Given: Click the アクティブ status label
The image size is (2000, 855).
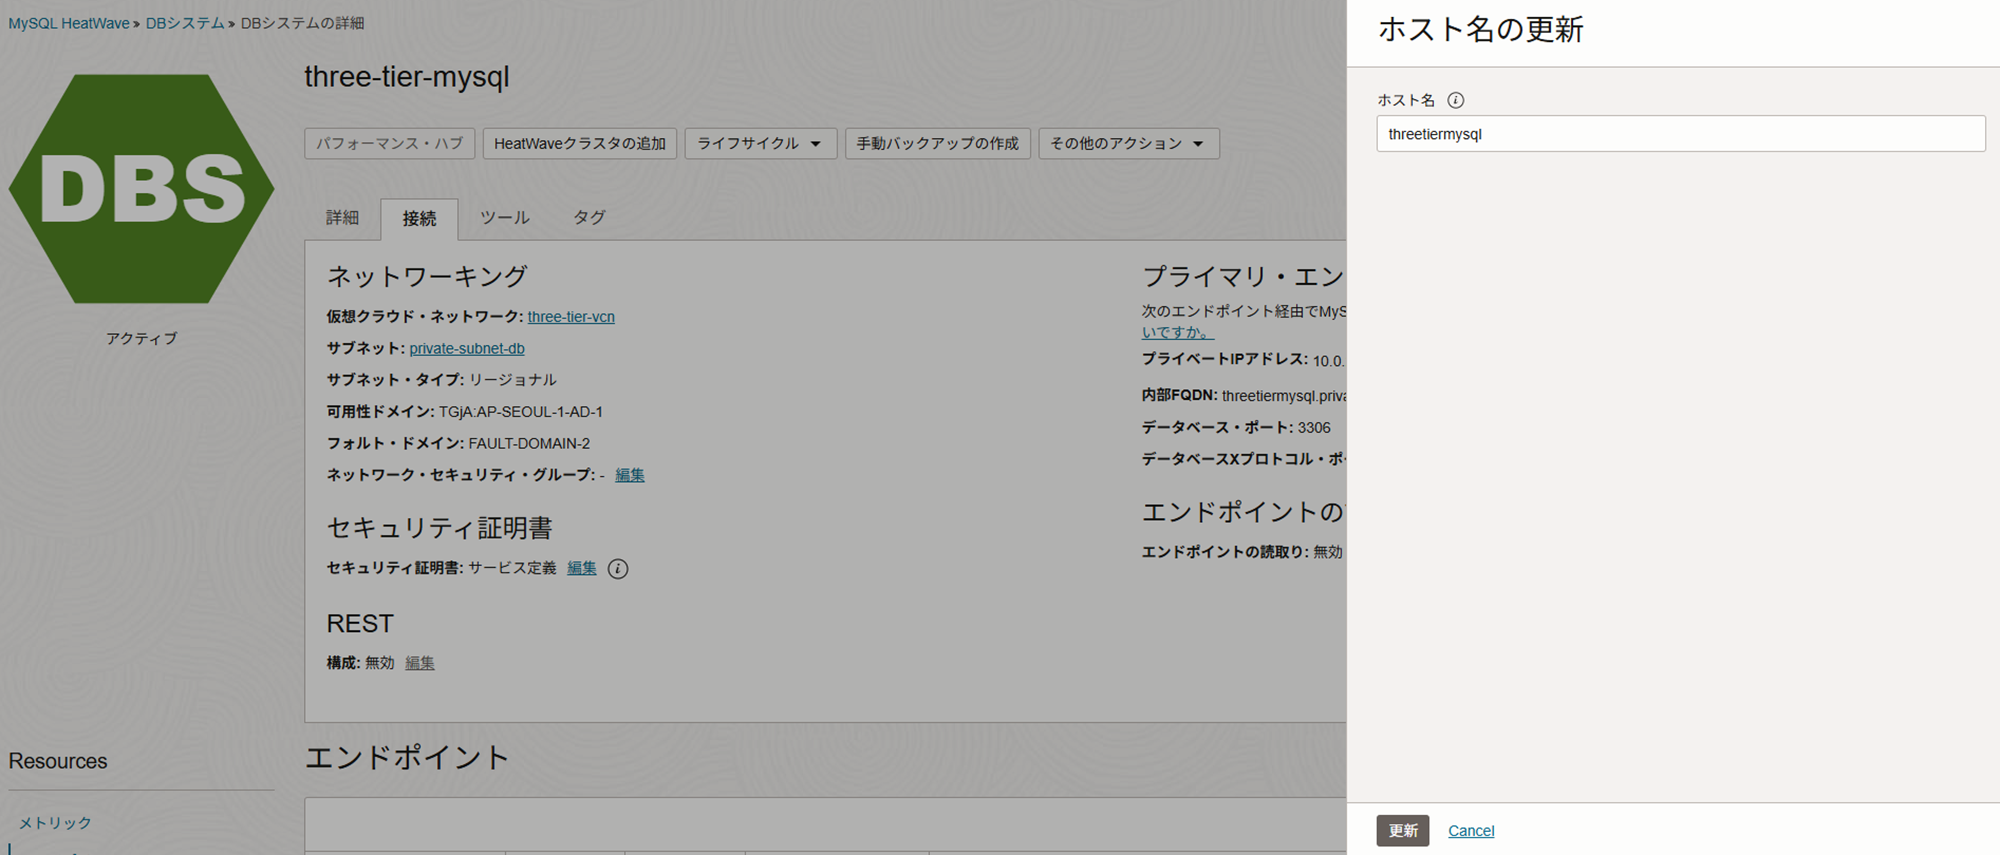Looking at the screenshot, I should pyautogui.click(x=141, y=339).
